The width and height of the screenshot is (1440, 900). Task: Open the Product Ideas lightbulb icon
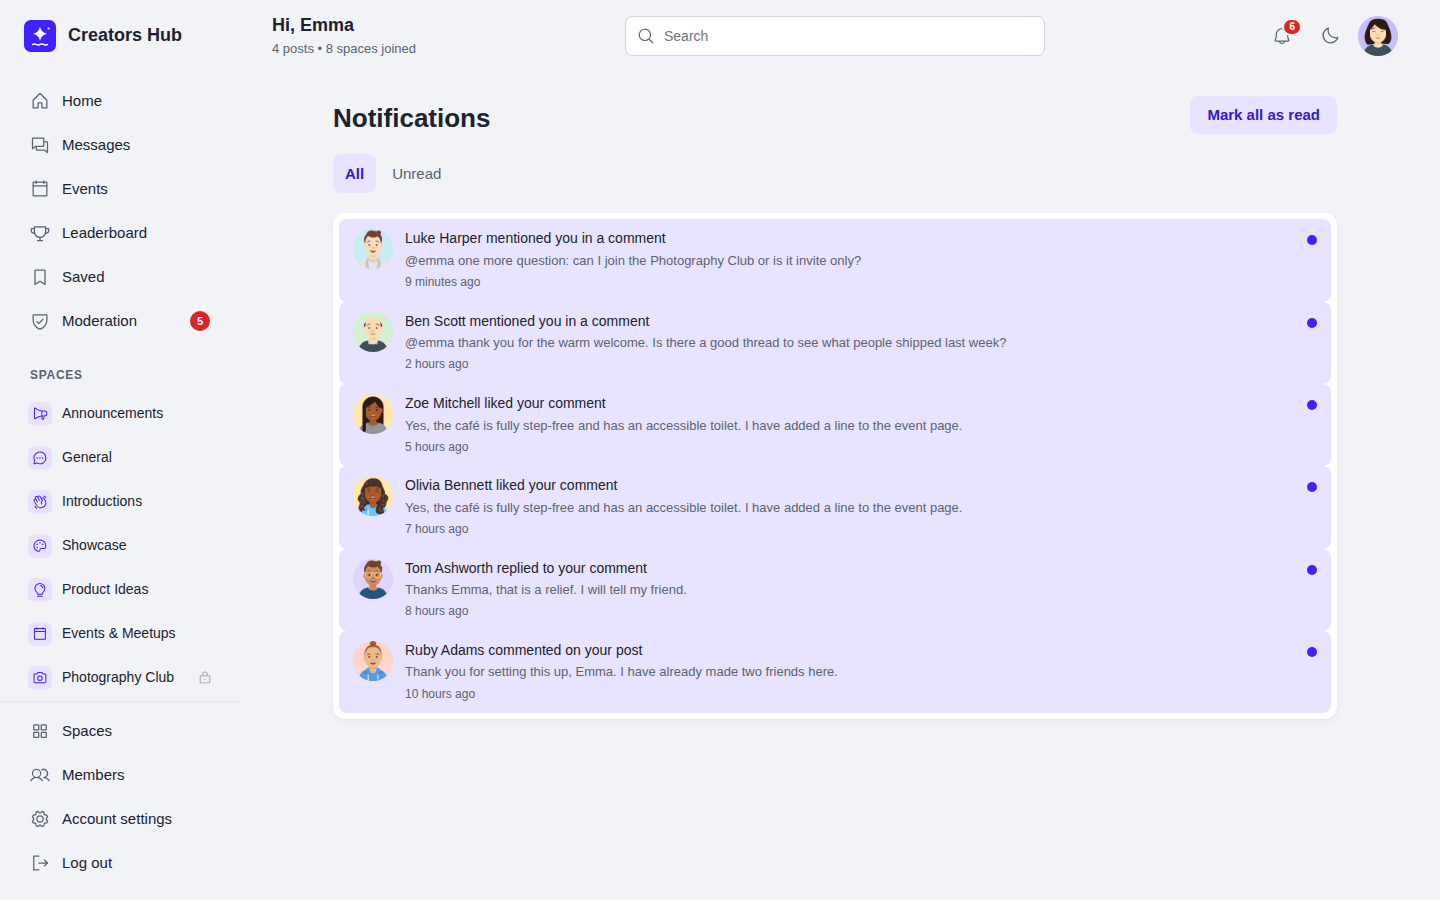(x=40, y=589)
